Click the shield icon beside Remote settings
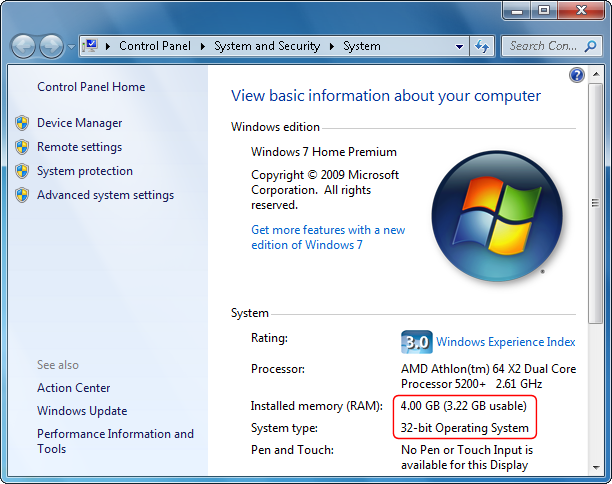Viewport: 612px width, 484px height. pyautogui.click(x=22, y=147)
